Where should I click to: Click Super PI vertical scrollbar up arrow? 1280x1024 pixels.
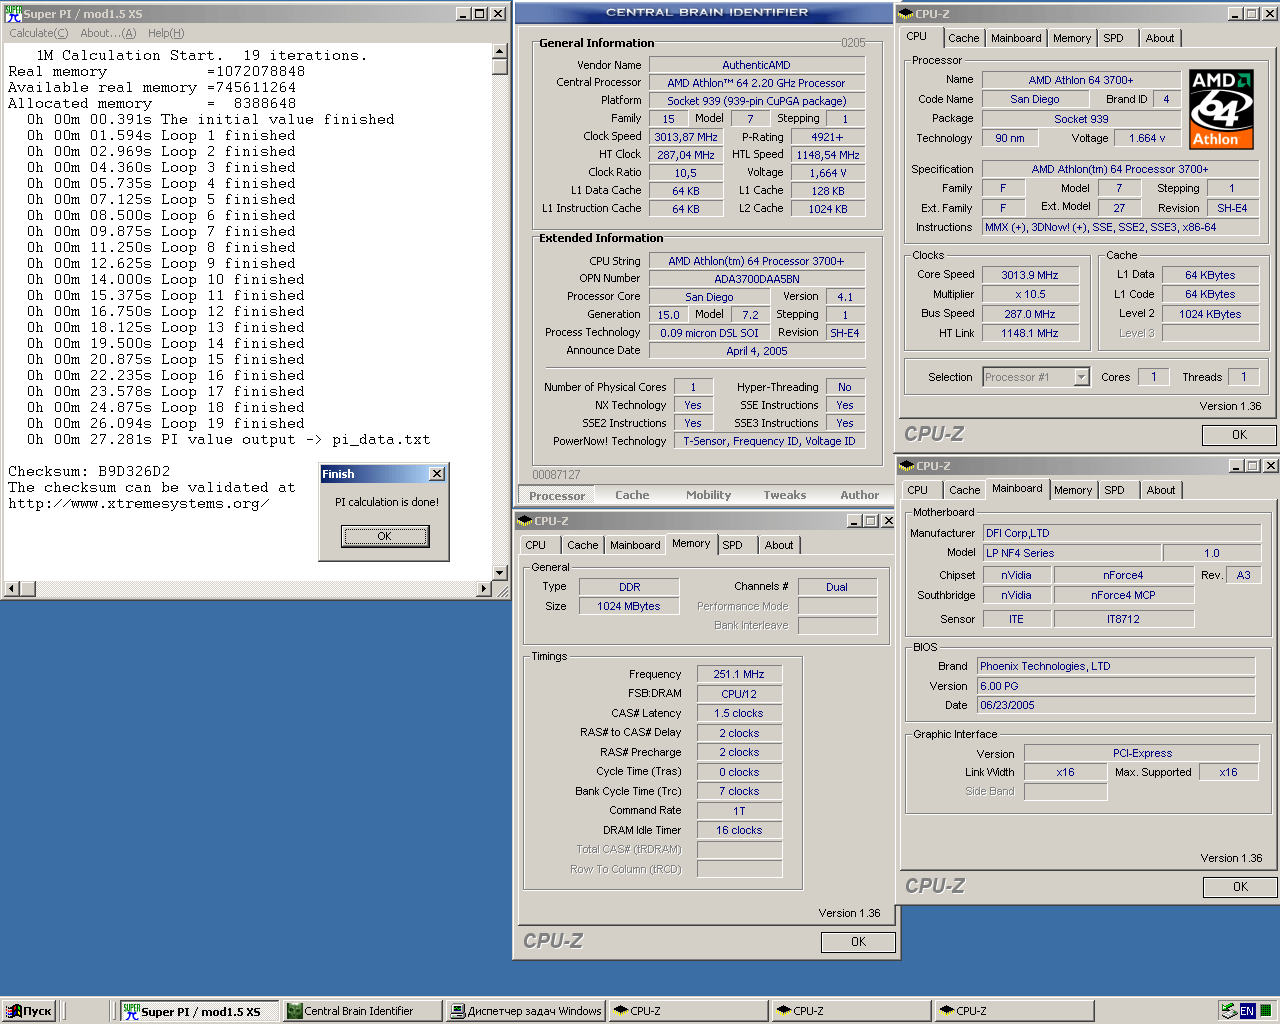pos(500,51)
